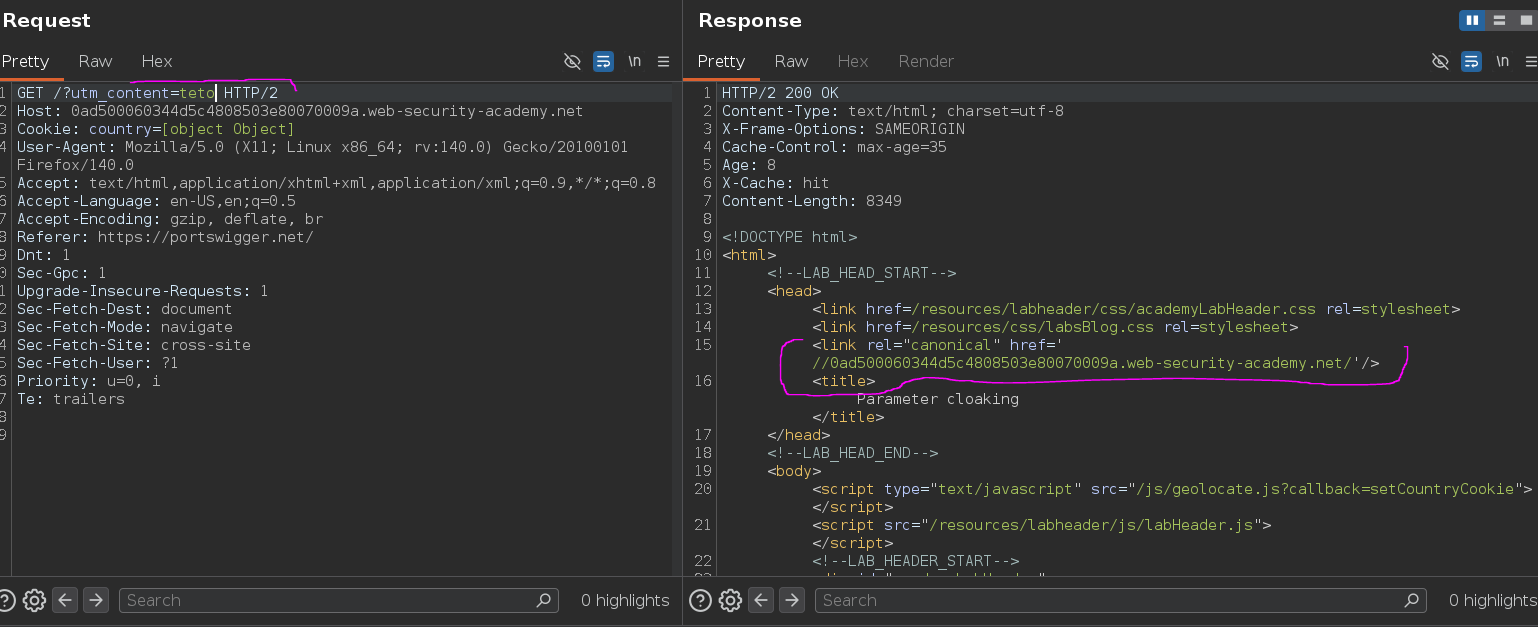Open search settings gear in Request panel
Viewport: 1538px width, 627px height.
(x=34, y=600)
